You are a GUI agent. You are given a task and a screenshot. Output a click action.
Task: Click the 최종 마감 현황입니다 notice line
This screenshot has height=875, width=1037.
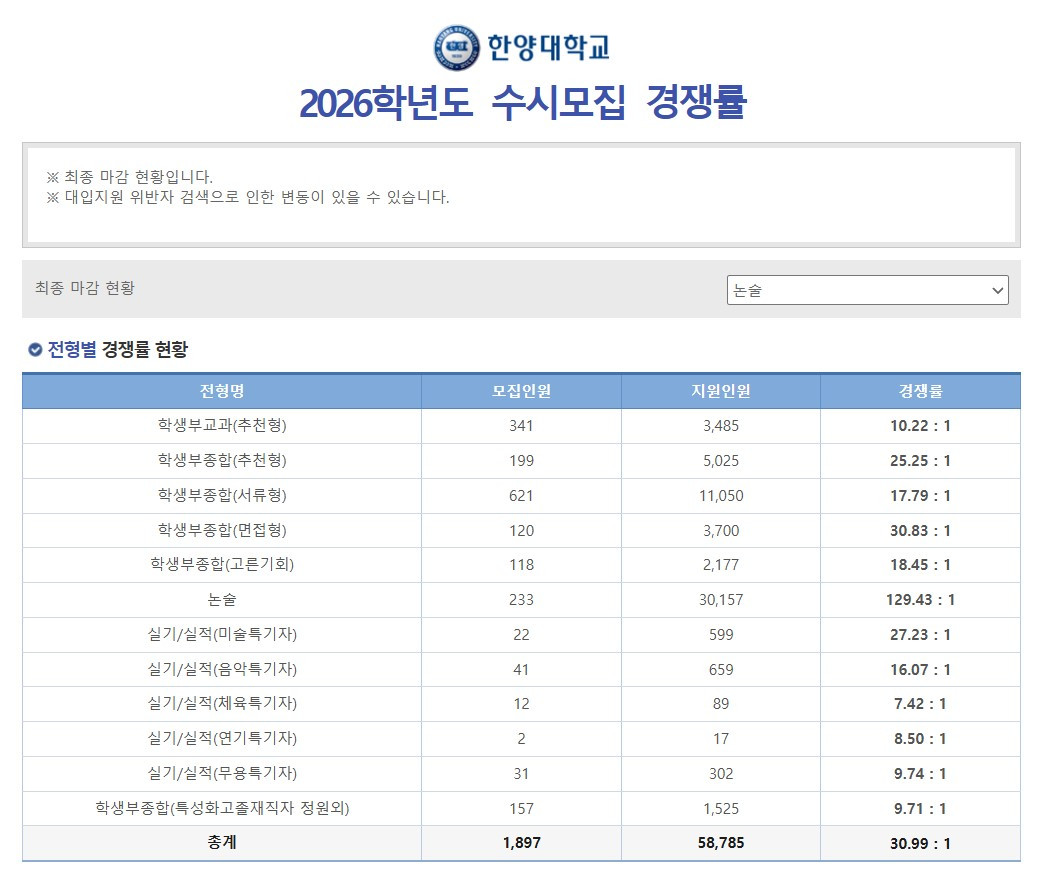coord(129,177)
